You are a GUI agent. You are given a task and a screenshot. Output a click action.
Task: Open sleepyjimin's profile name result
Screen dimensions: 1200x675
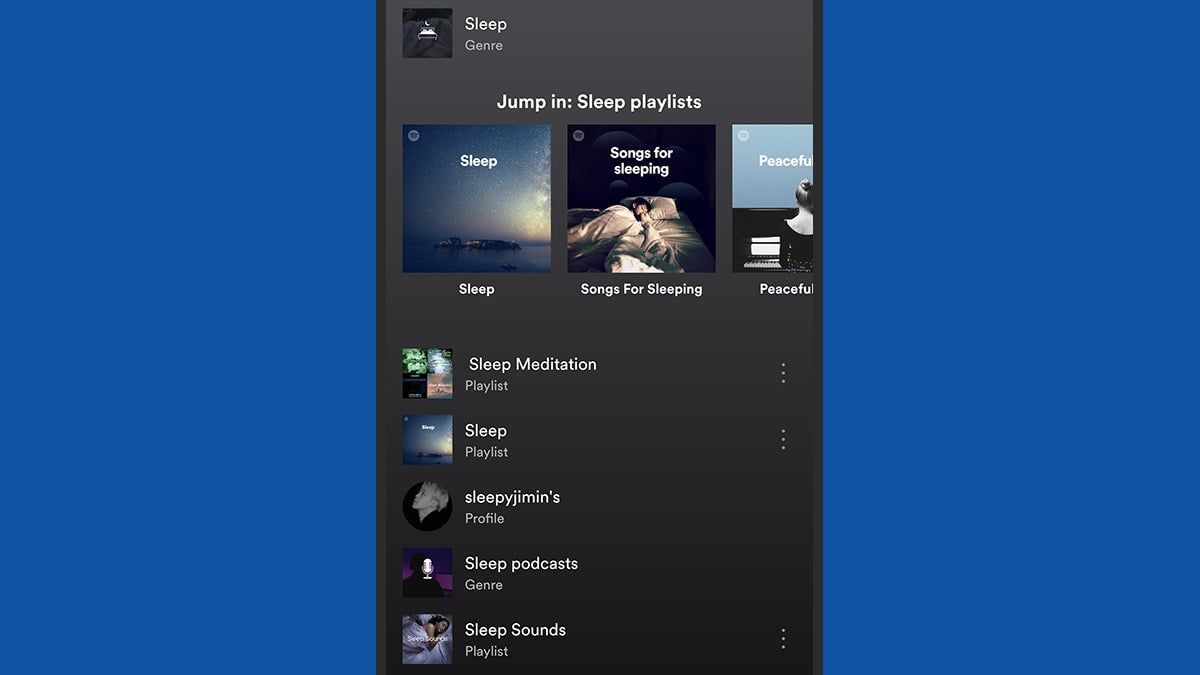[x=512, y=497]
